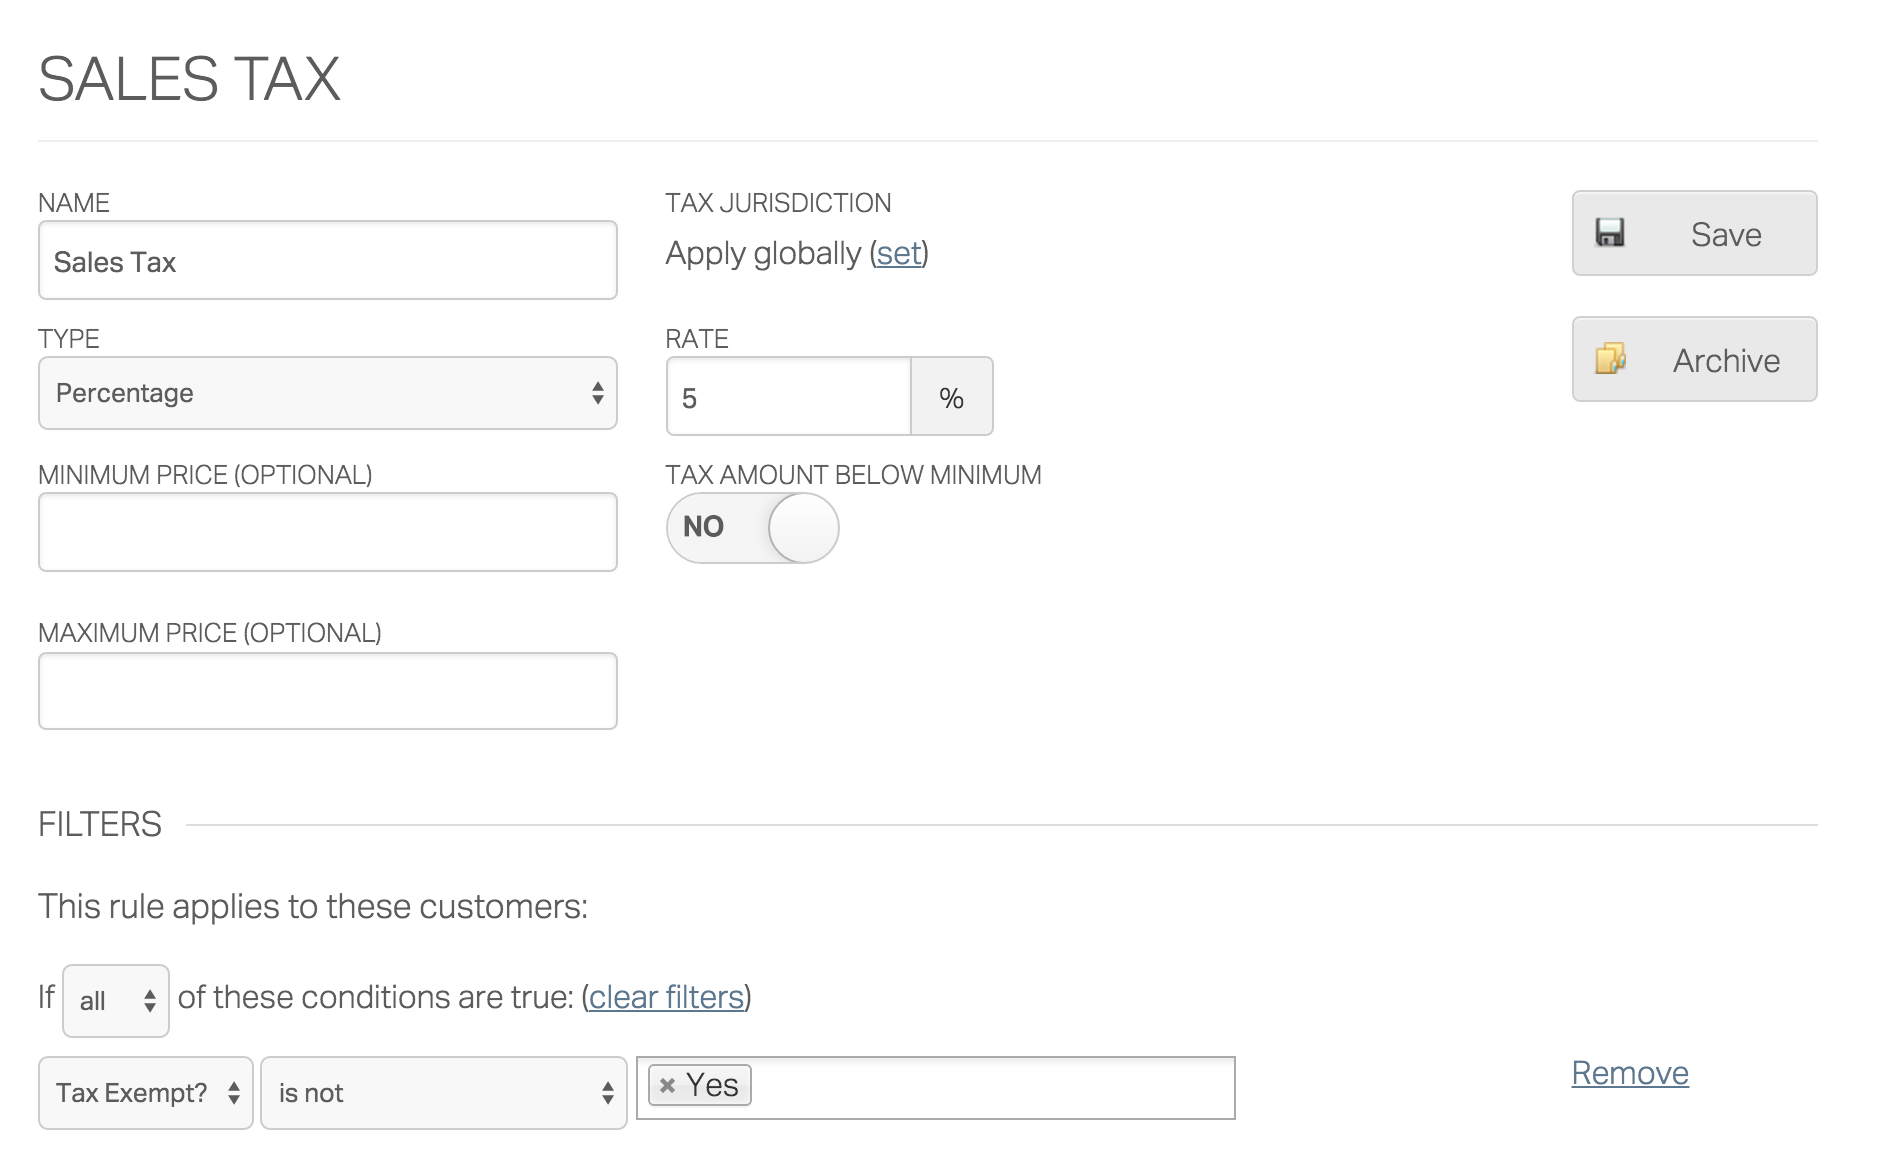This screenshot has height=1170, width=1880.
Task: Open the 'all' conditions dropdown
Action: [x=115, y=999]
